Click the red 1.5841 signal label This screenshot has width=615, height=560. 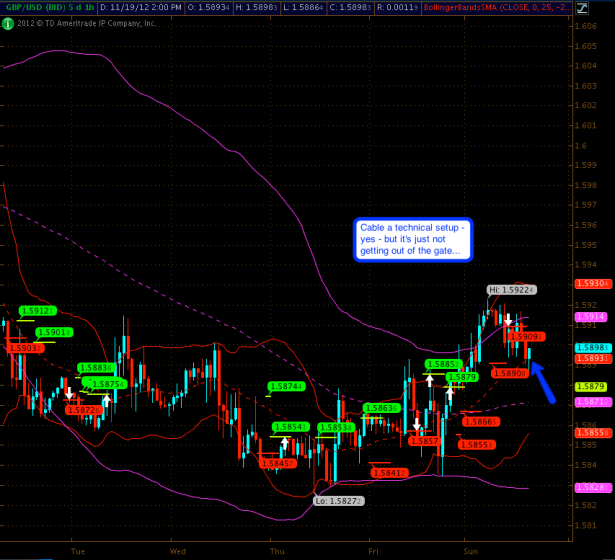coord(387,473)
